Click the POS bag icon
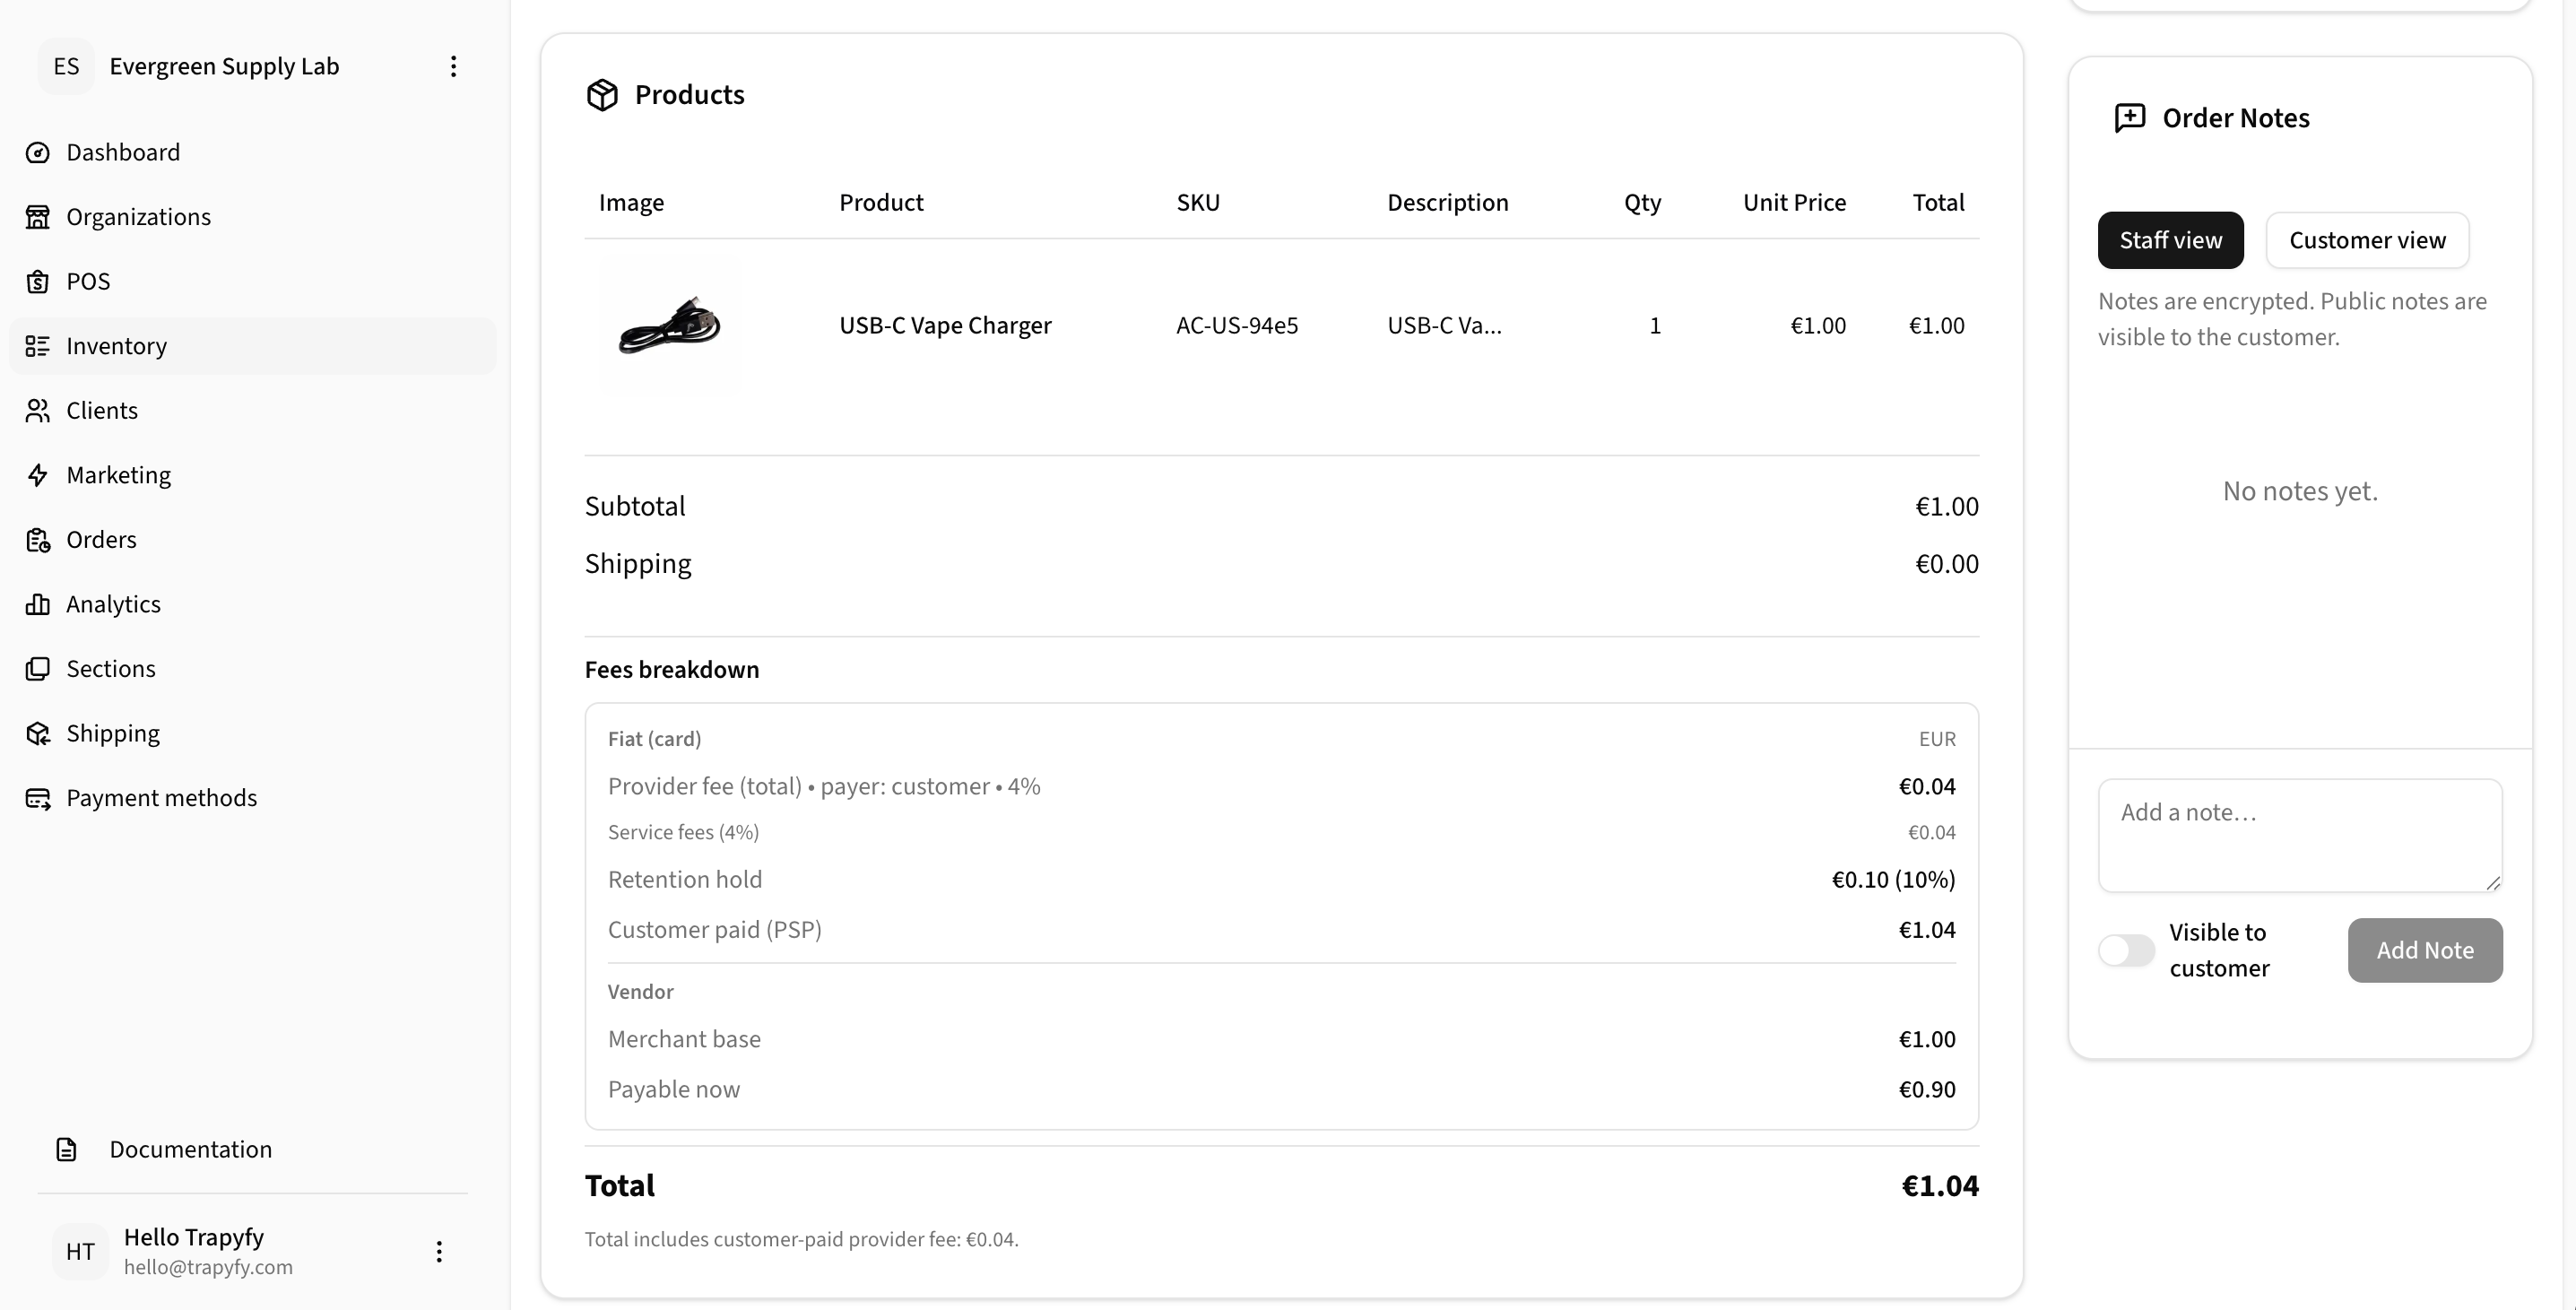2576x1310 pixels. click(x=38, y=281)
